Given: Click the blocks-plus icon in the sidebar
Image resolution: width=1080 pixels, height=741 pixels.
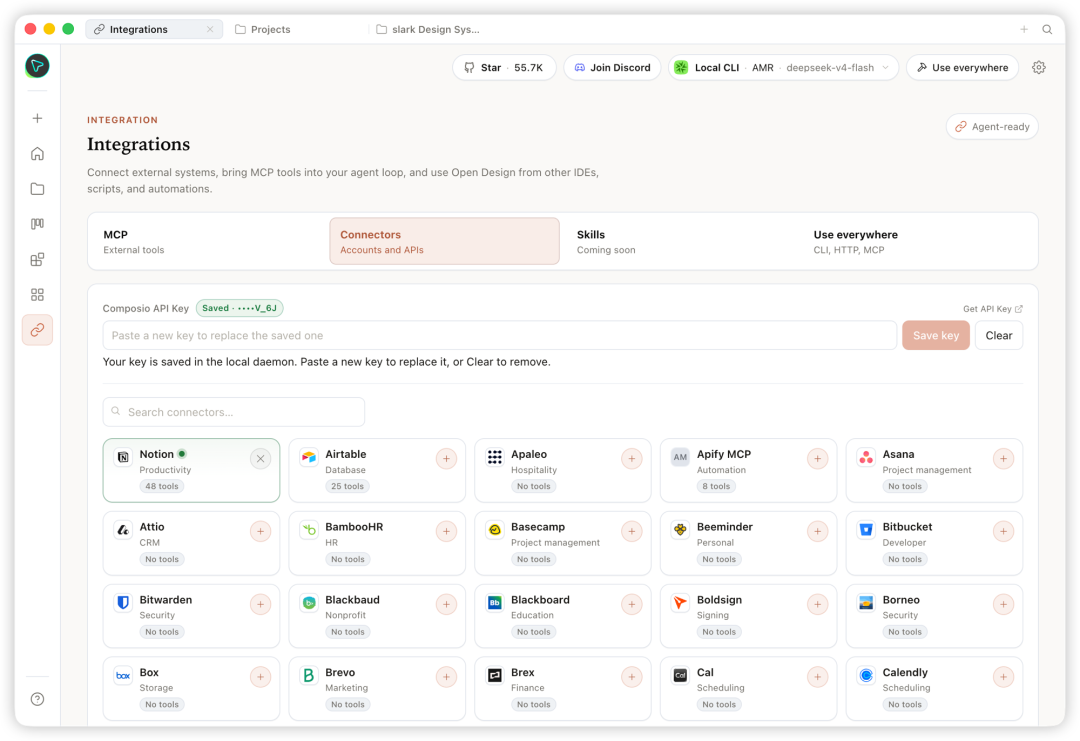Looking at the screenshot, I should (x=37, y=260).
